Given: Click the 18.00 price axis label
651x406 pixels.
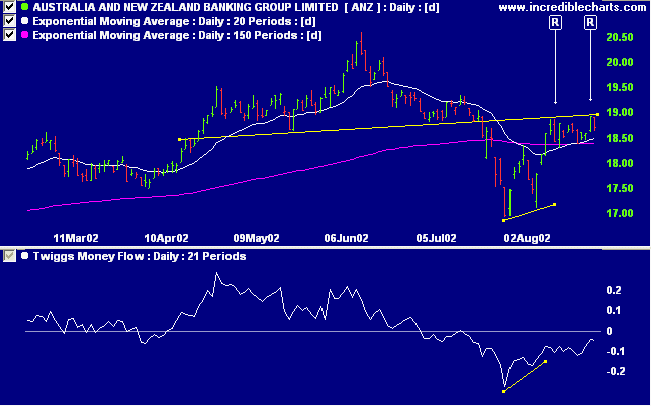Looking at the screenshot, I should pyautogui.click(x=620, y=163).
